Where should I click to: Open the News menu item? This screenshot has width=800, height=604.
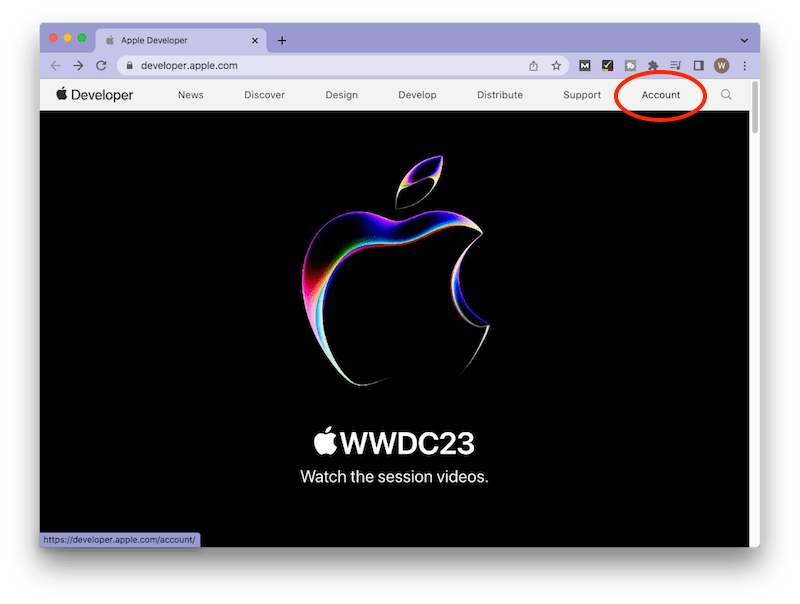(x=191, y=95)
